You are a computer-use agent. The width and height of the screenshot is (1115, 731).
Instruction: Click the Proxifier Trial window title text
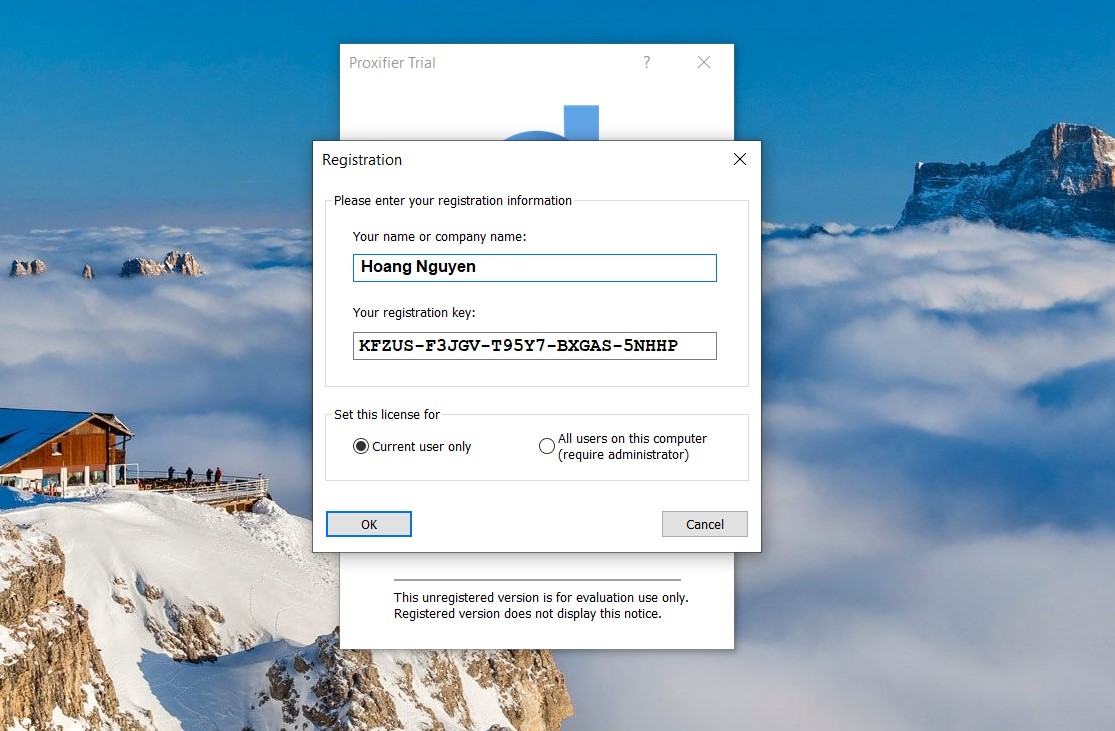pos(392,62)
